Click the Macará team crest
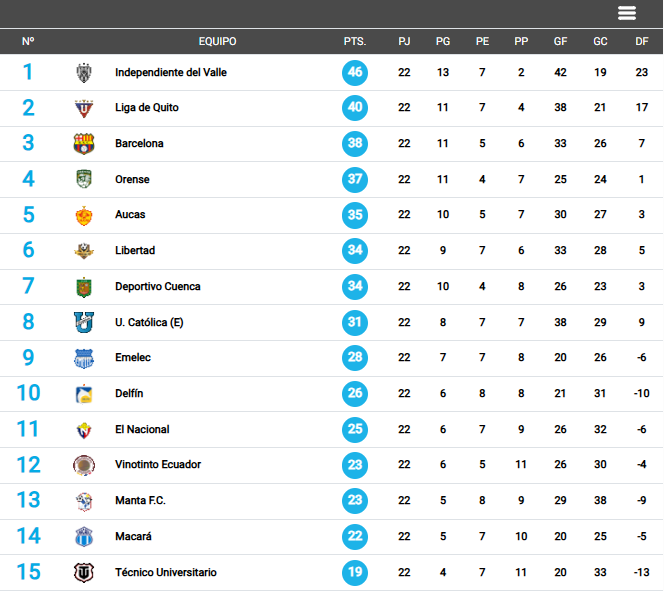This screenshot has width=664, height=591. click(84, 537)
